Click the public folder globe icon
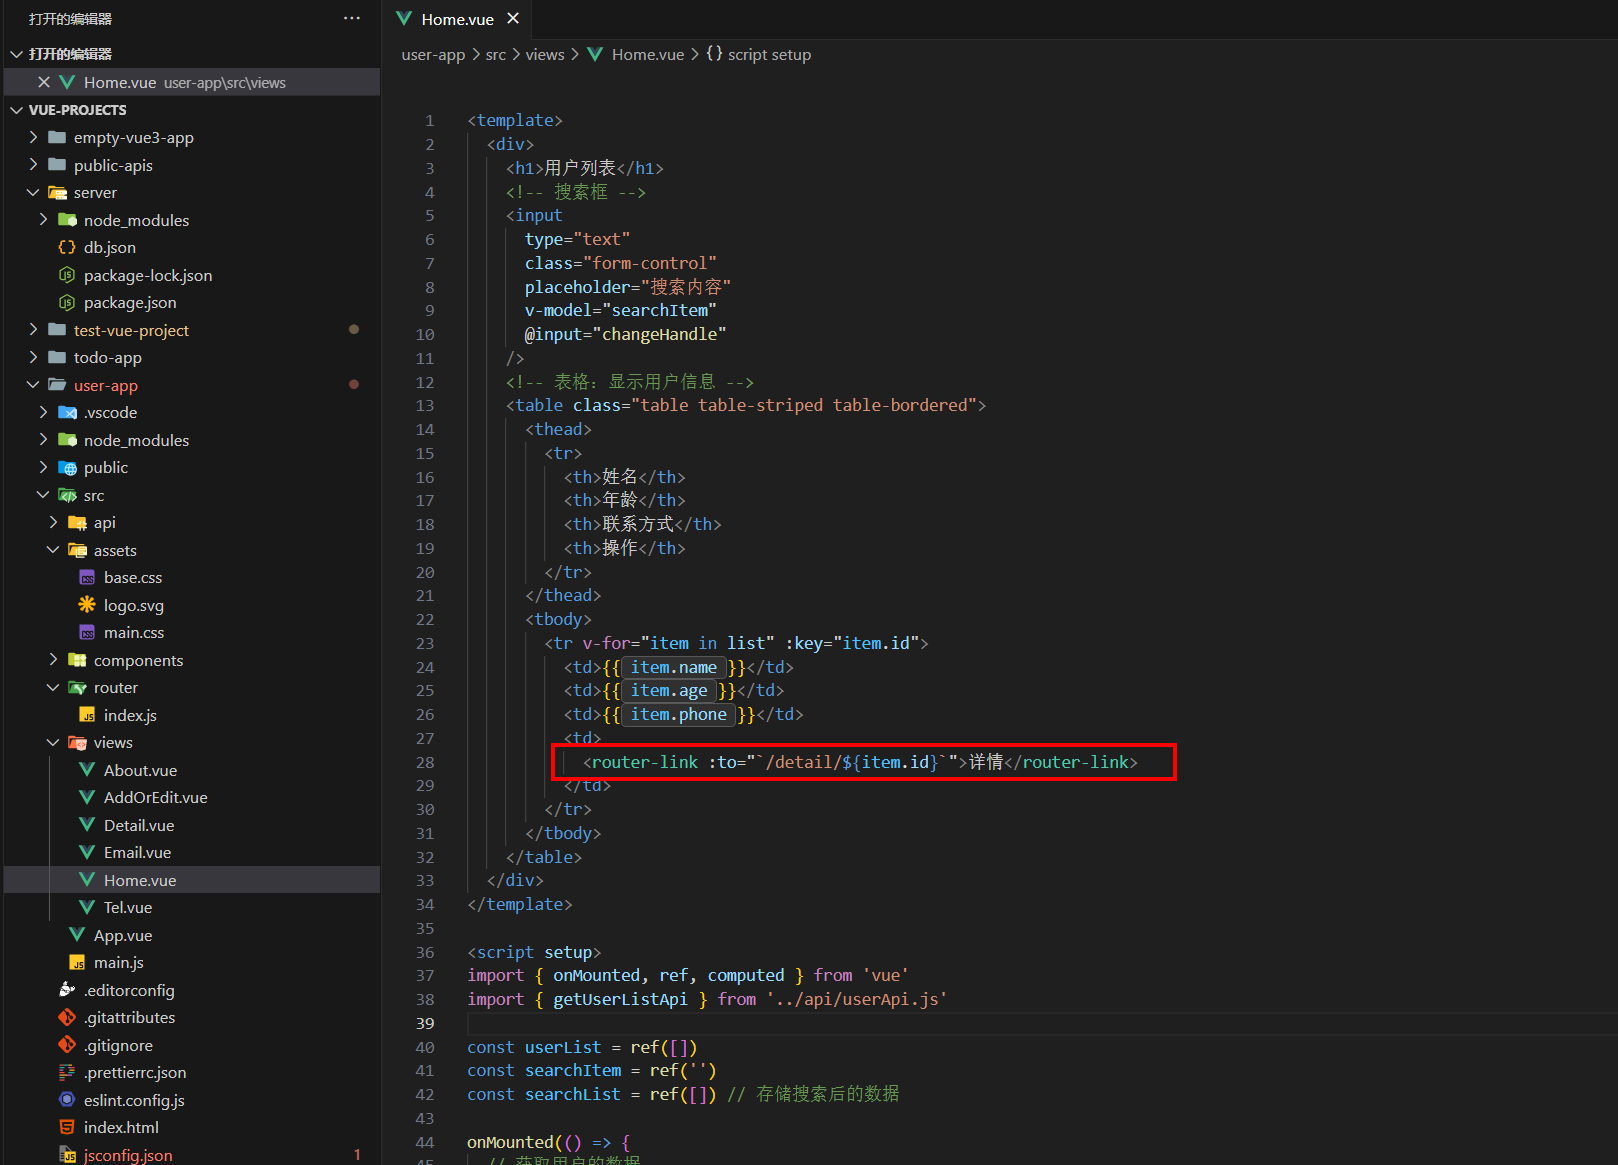Image resolution: width=1618 pixels, height=1165 pixels. pyautogui.click(x=67, y=467)
